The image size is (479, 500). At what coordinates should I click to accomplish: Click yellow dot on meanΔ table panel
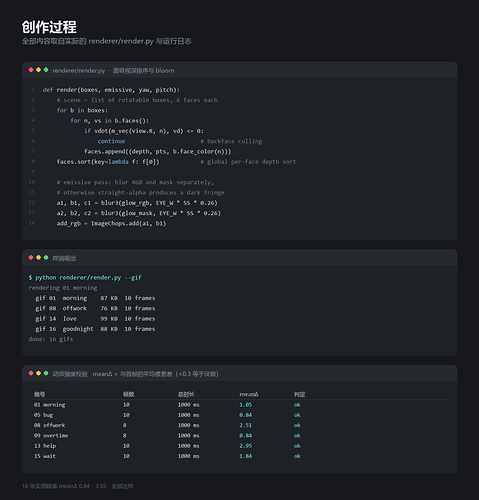pyautogui.click(x=38, y=373)
